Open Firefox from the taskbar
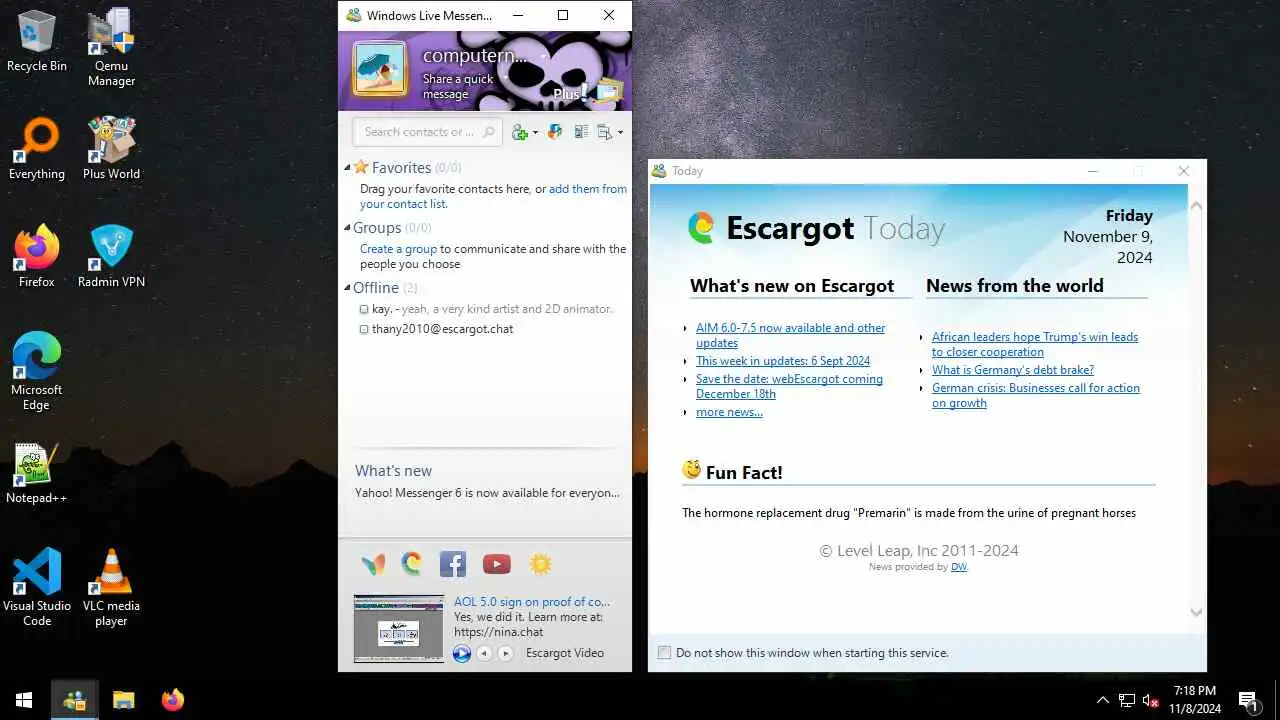The image size is (1280, 720). click(173, 700)
